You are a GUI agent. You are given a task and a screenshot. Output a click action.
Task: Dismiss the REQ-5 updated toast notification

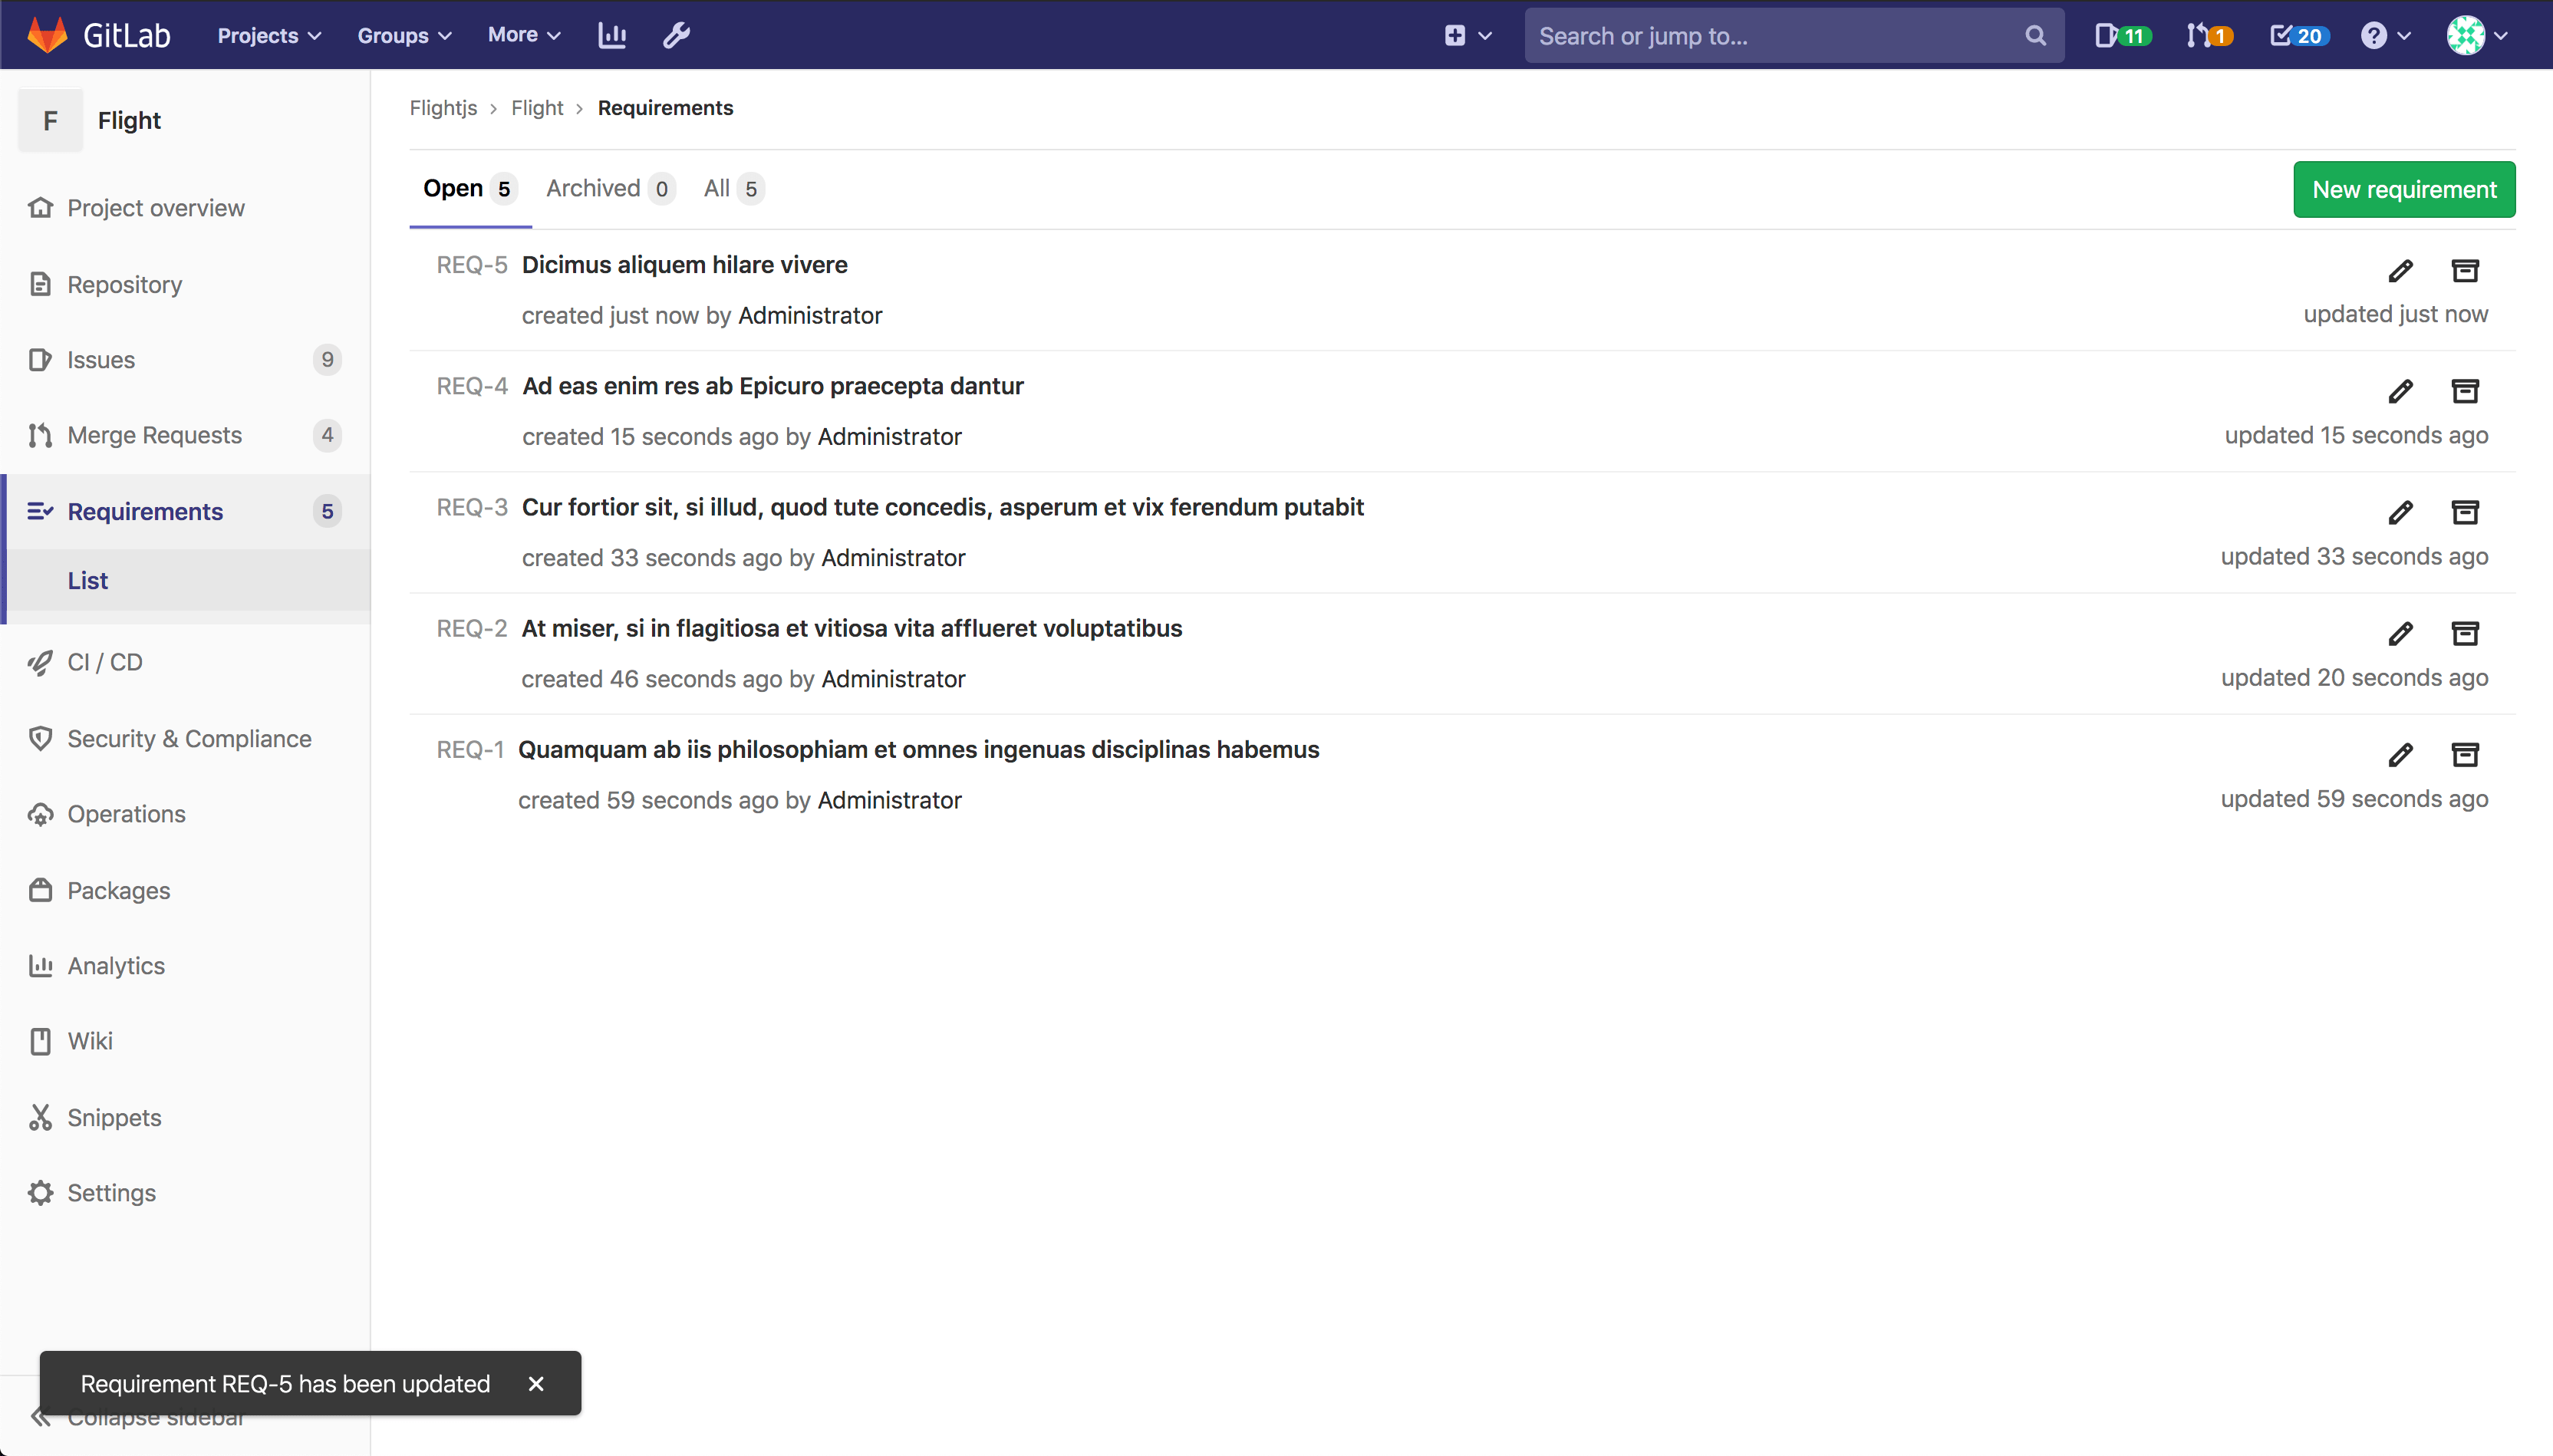(x=536, y=1384)
